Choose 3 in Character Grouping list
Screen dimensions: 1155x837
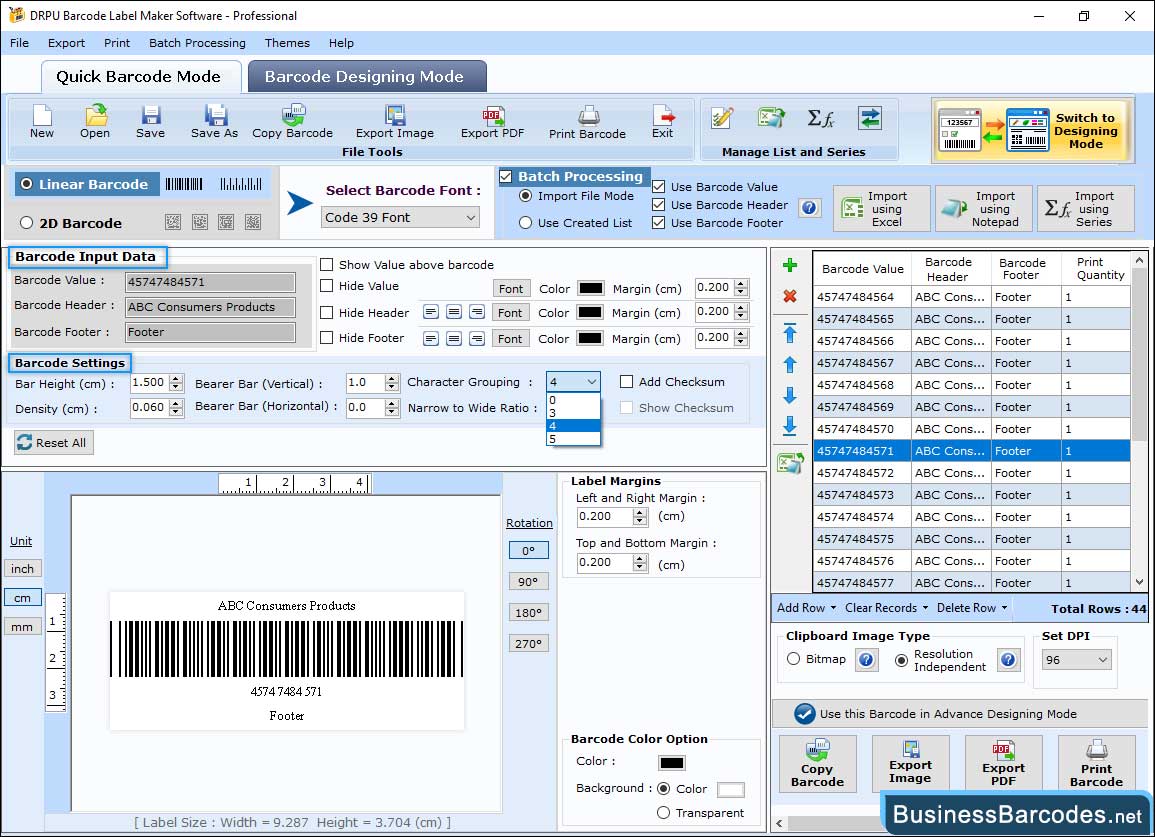573,413
